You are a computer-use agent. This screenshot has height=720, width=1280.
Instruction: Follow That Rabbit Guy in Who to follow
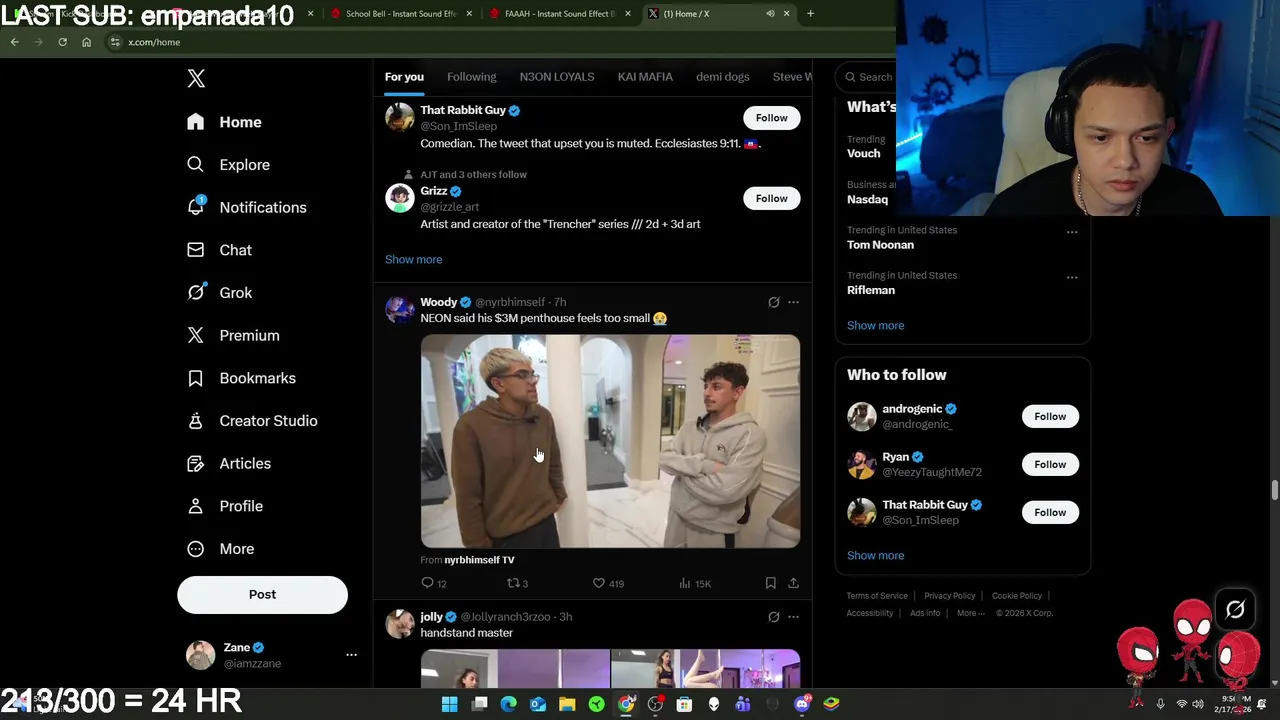(x=1050, y=512)
